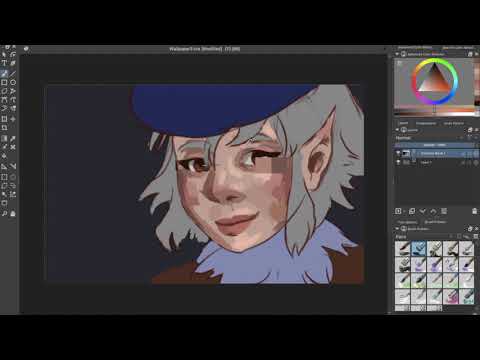Screen dimensions: 480x360
Task: Select the blue highlighted brush preset thumbnail
Action: (419, 248)
